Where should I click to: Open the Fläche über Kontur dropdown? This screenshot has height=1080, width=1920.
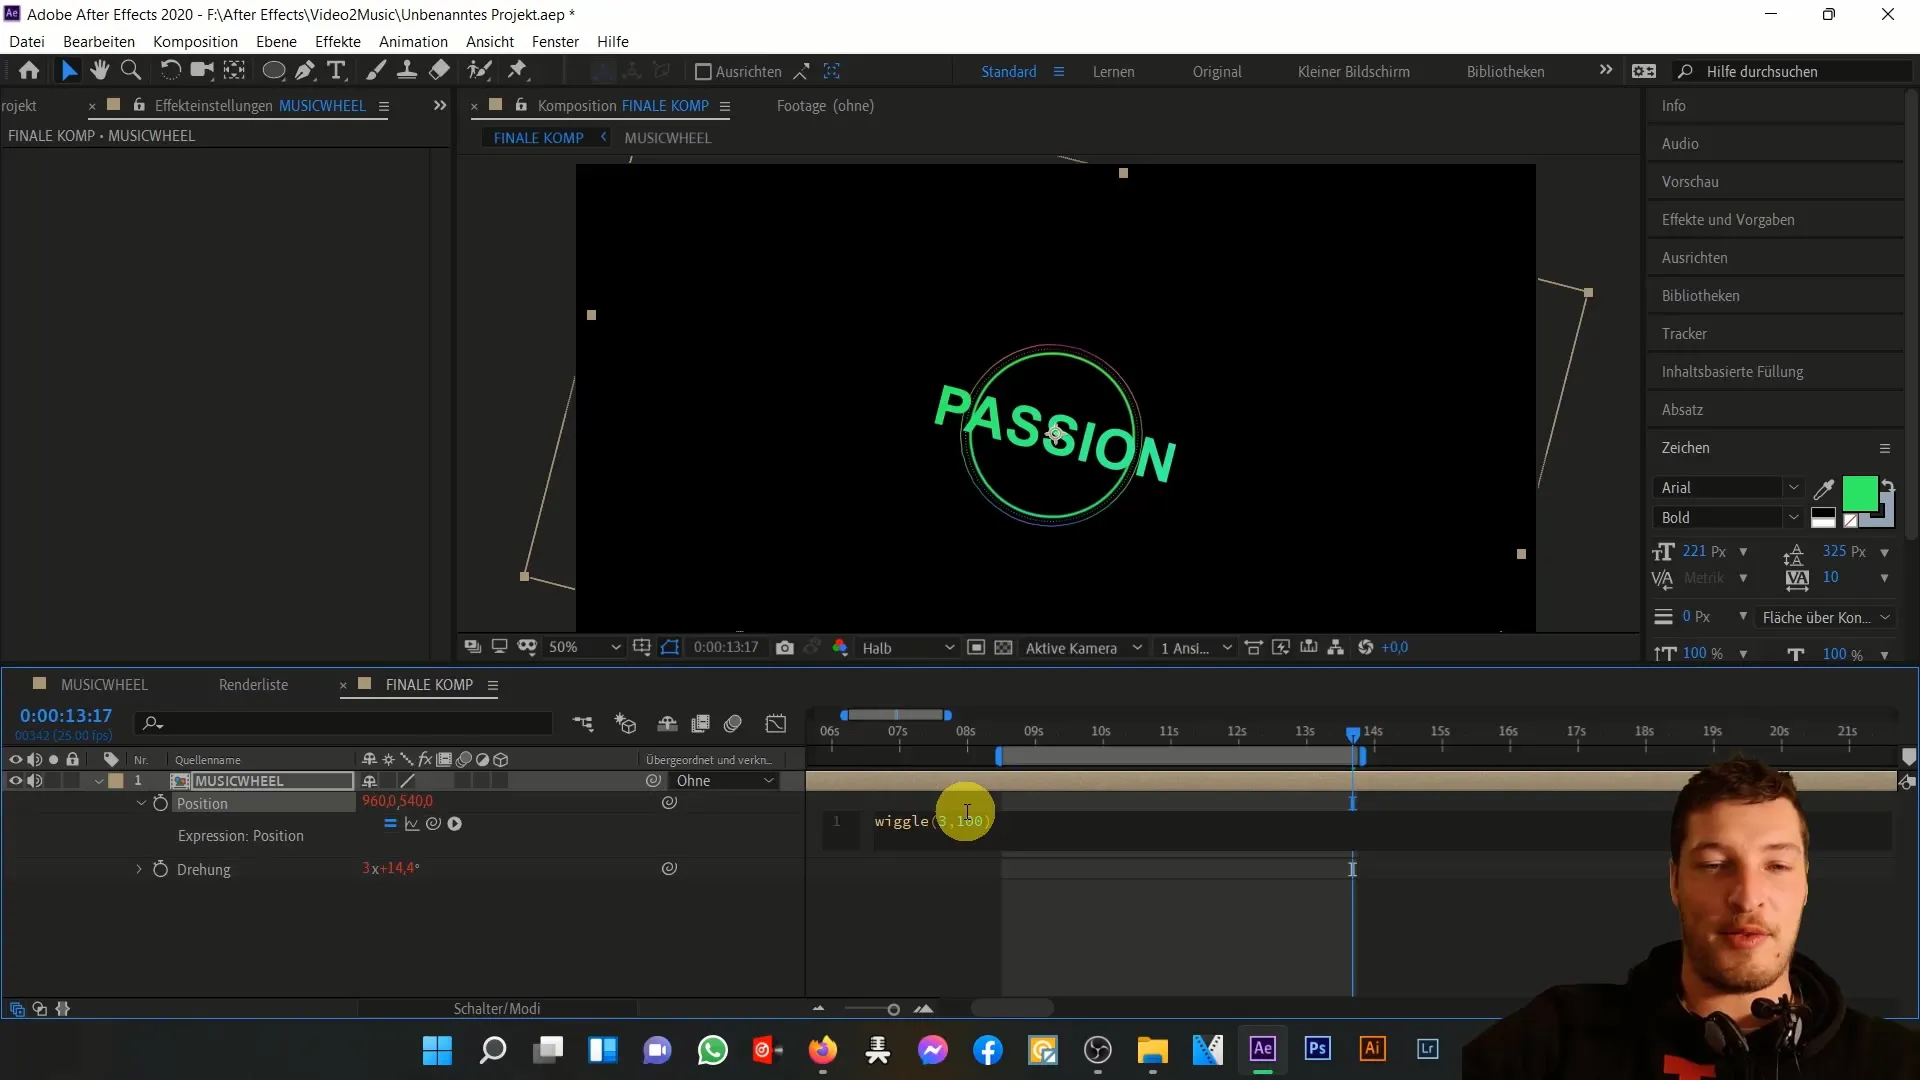[x=1826, y=618]
